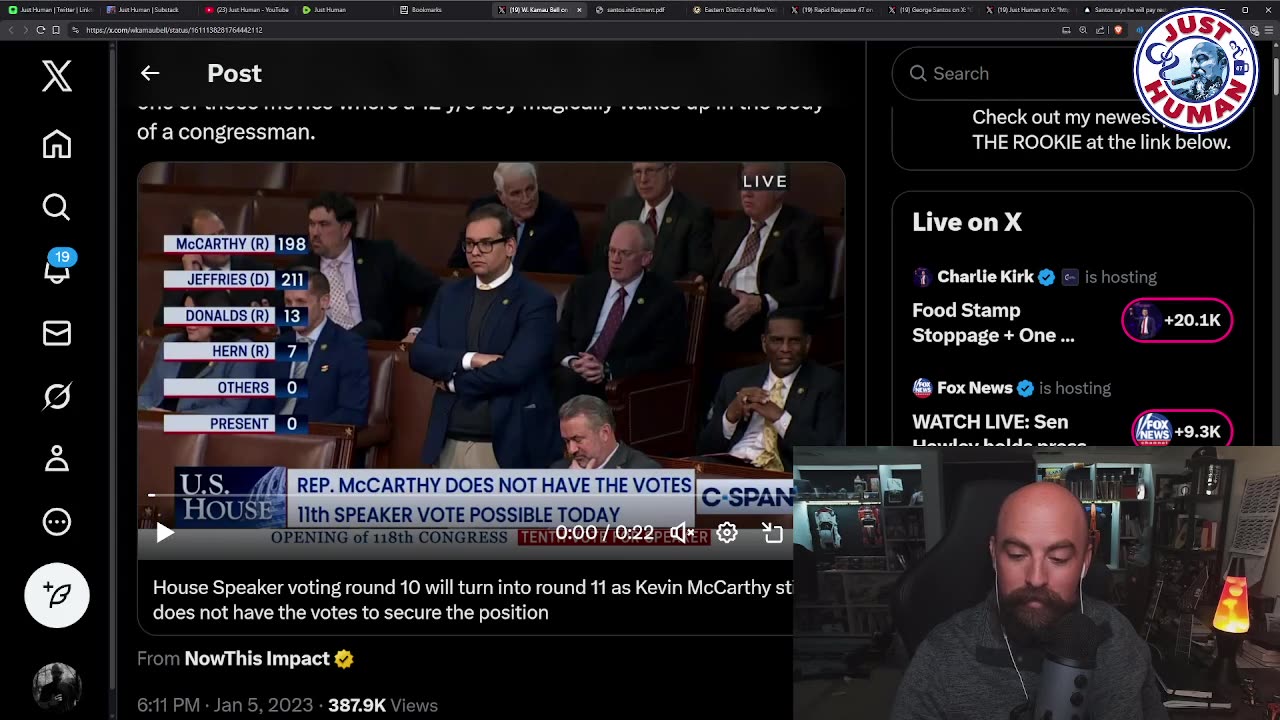
Task: Switch to Rapid Response 47 tab
Action: click(x=832, y=10)
